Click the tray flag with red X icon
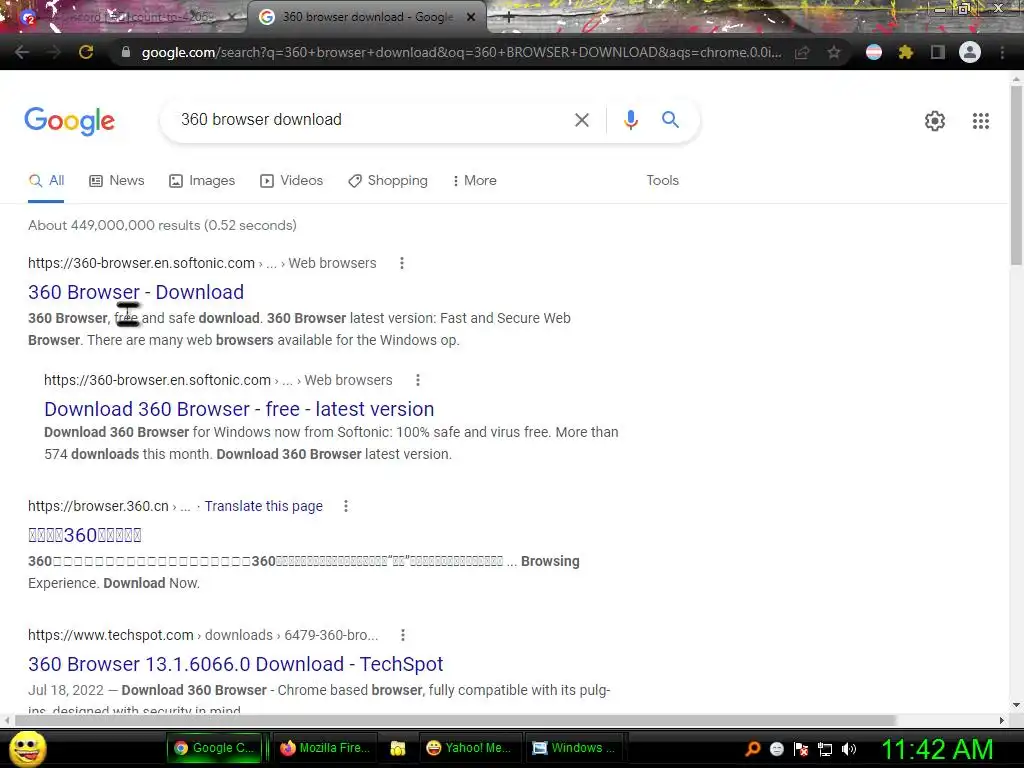 801,750
